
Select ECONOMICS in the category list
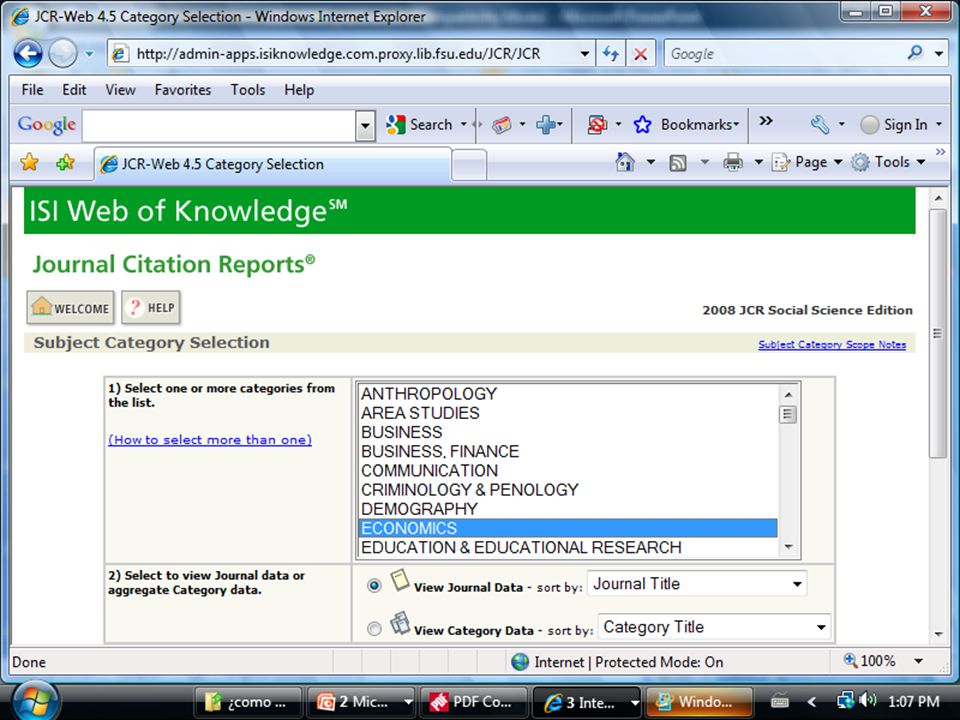click(568, 528)
